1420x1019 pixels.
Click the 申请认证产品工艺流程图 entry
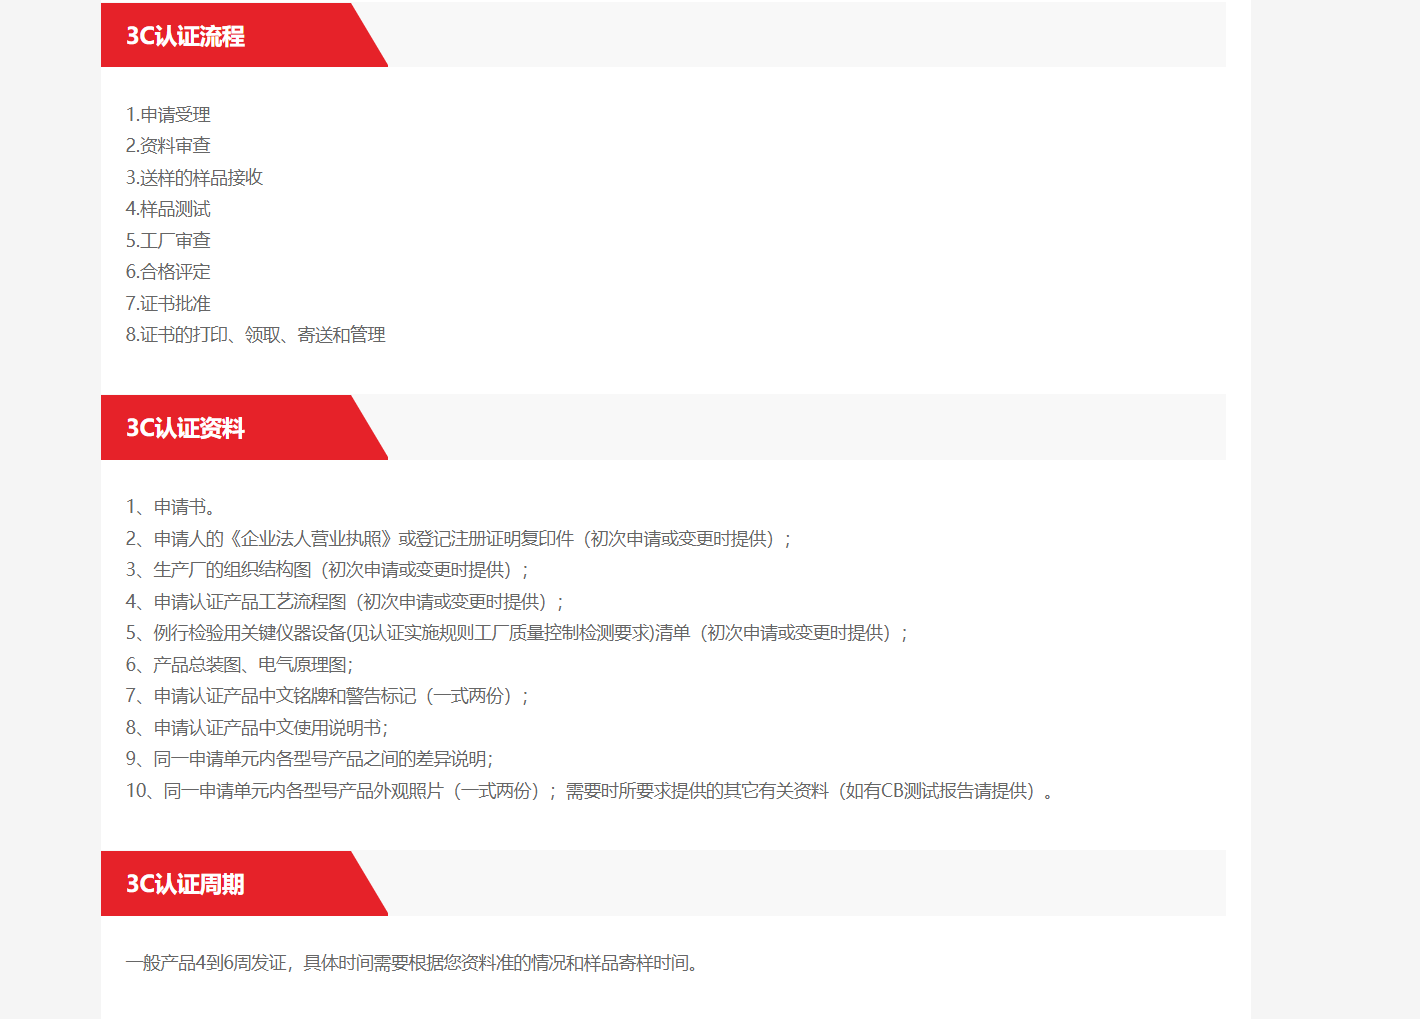tap(260, 601)
